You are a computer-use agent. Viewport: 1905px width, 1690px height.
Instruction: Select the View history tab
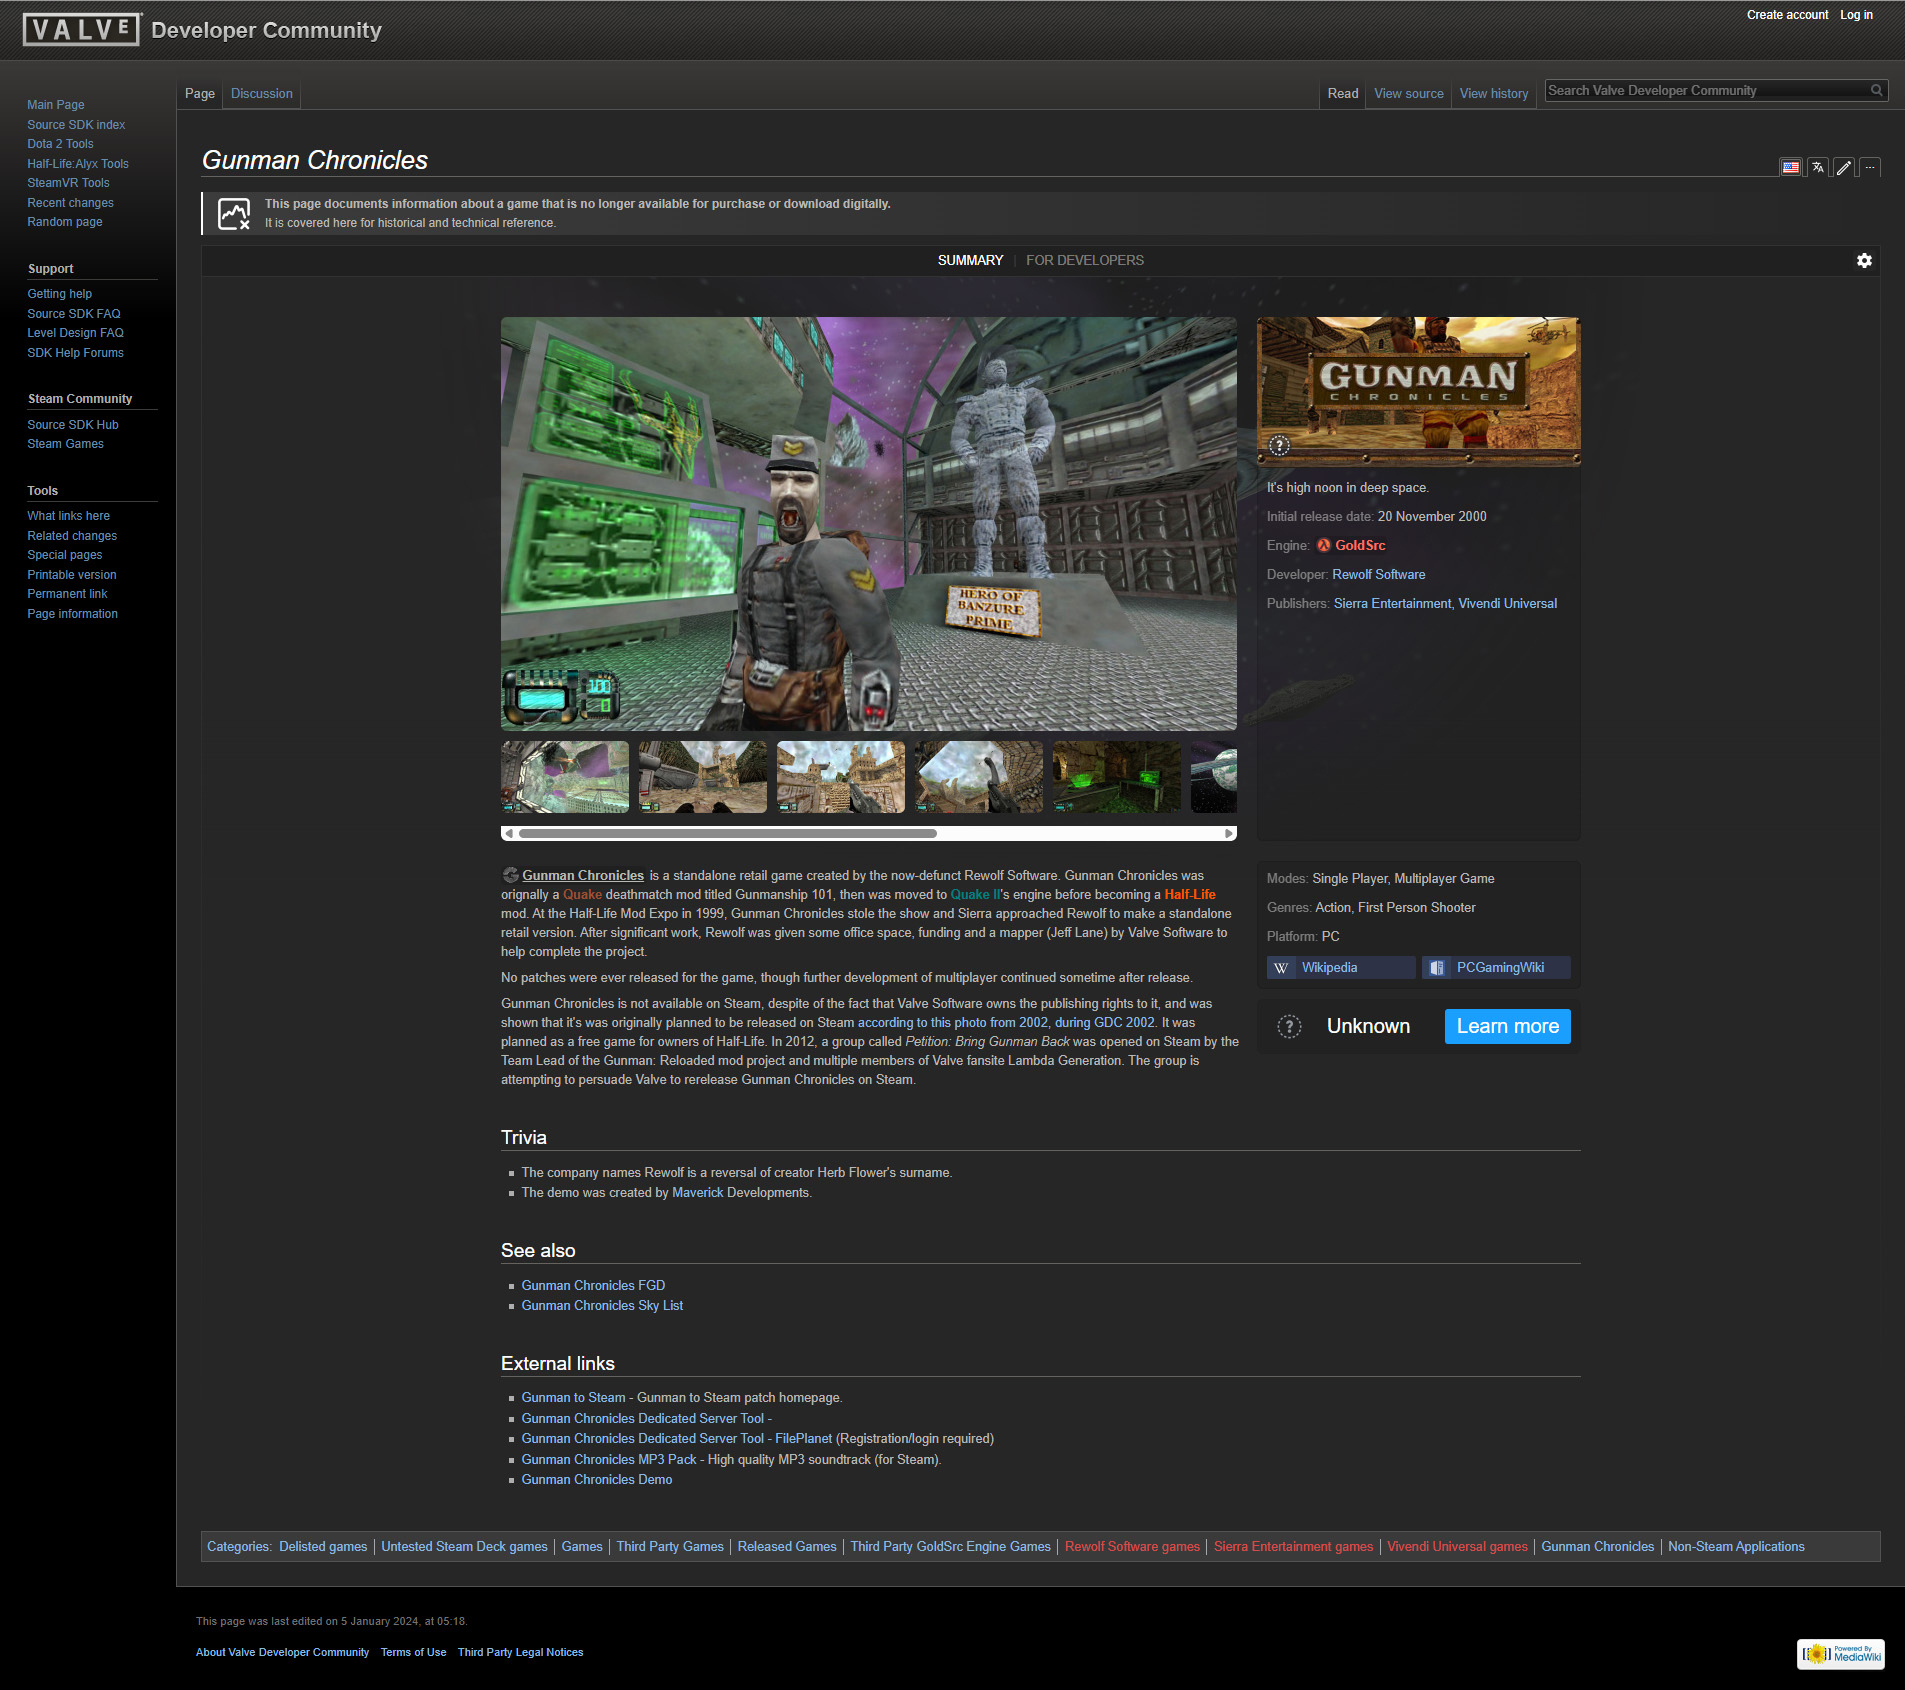(x=1493, y=93)
